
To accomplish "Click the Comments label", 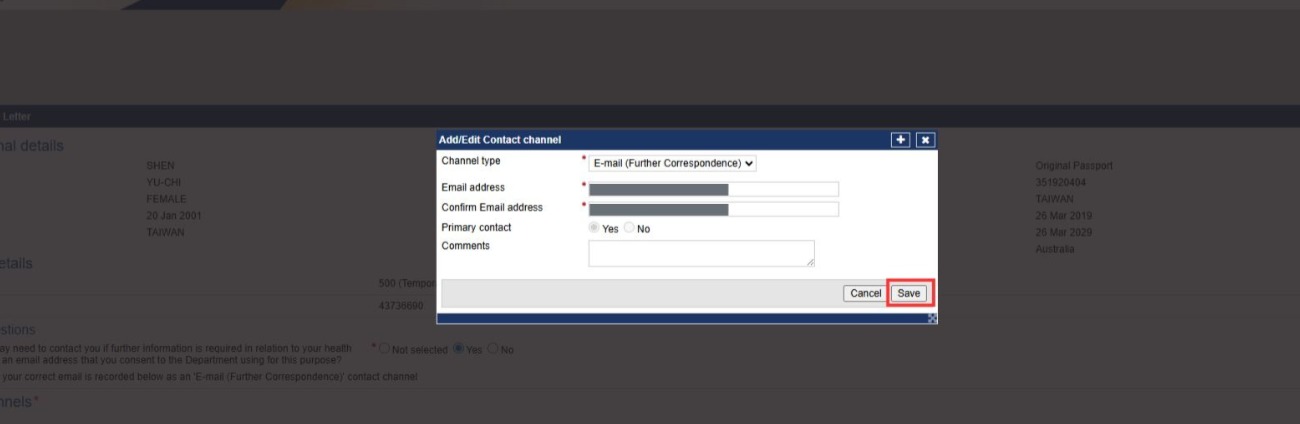I will point(465,246).
